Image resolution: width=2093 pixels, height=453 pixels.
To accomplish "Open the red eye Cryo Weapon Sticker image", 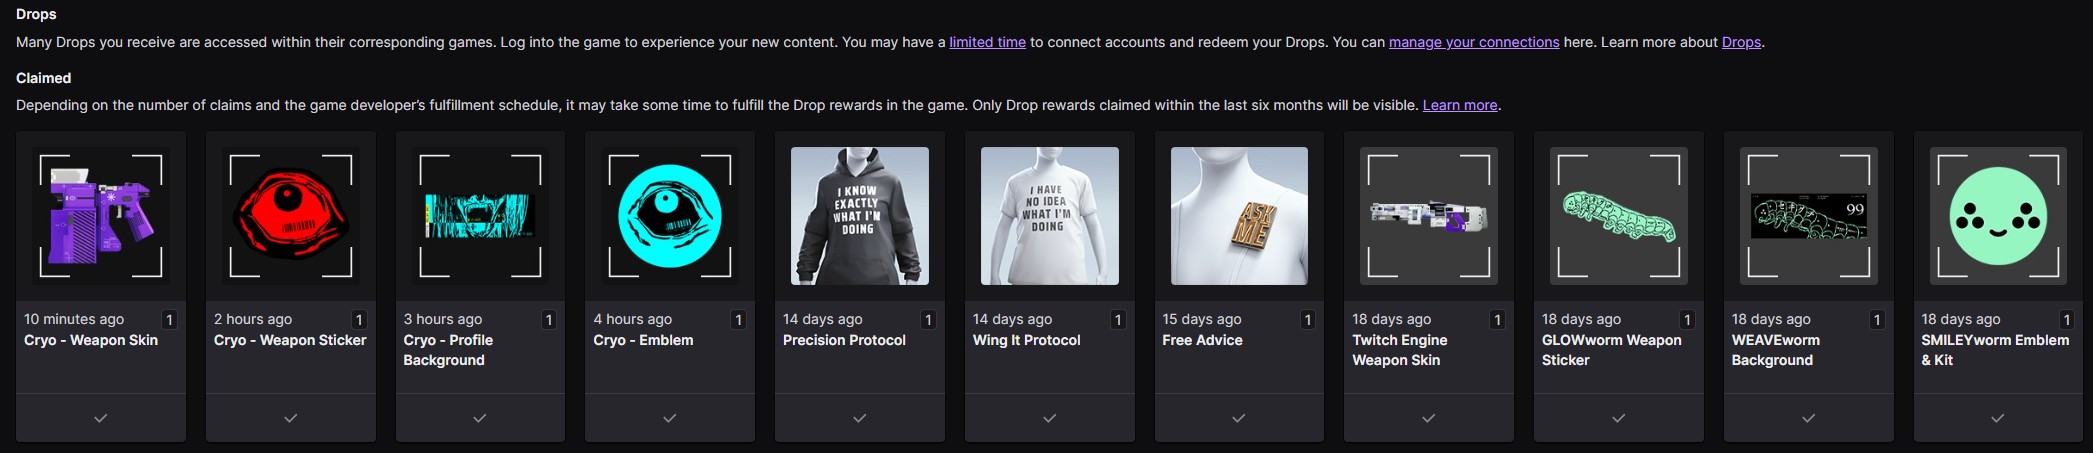I will [x=290, y=216].
